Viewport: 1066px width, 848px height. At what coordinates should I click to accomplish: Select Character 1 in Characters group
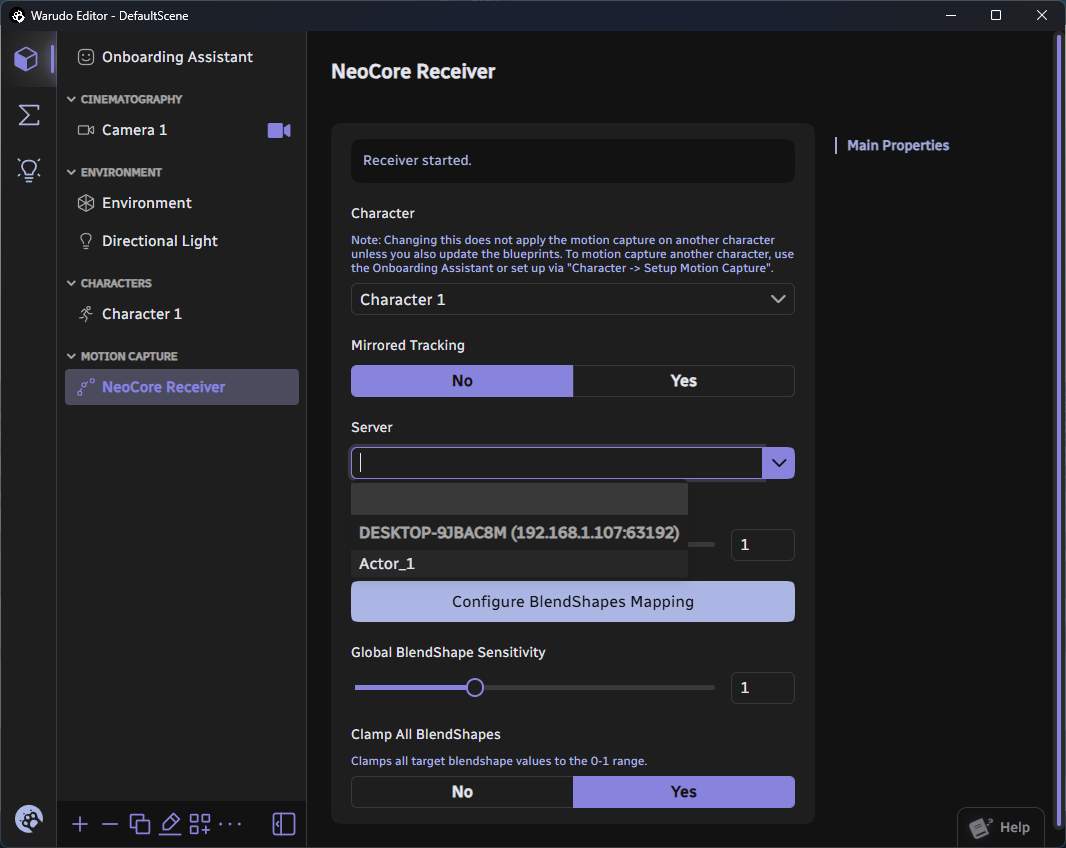pyautogui.click(x=182, y=314)
